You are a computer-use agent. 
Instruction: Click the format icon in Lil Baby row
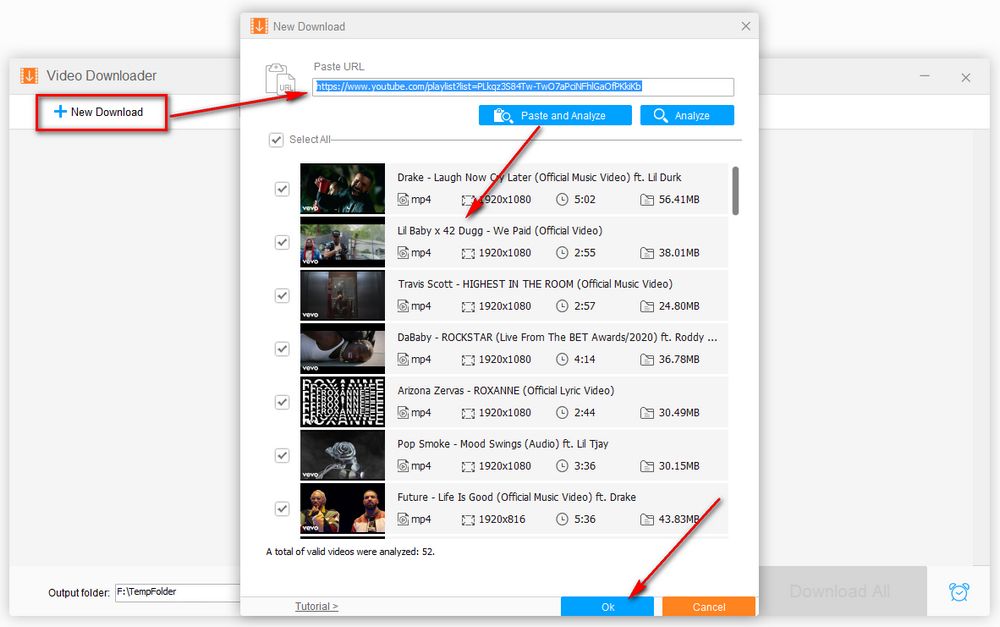403,253
